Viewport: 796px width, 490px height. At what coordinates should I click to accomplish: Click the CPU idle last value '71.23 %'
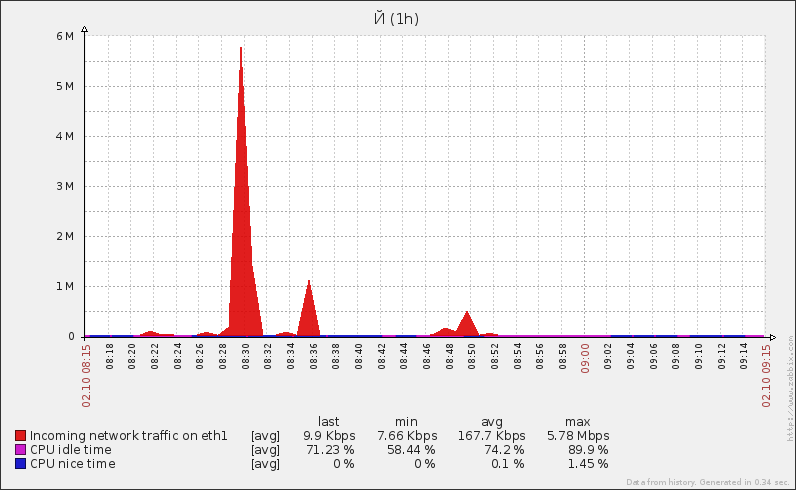click(x=330, y=449)
